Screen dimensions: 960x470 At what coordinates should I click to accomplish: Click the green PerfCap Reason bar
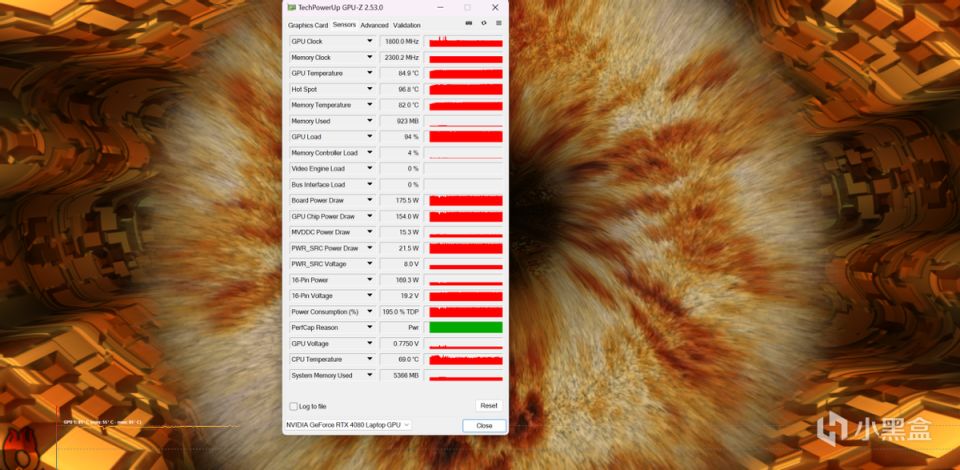tap(466, 327)
